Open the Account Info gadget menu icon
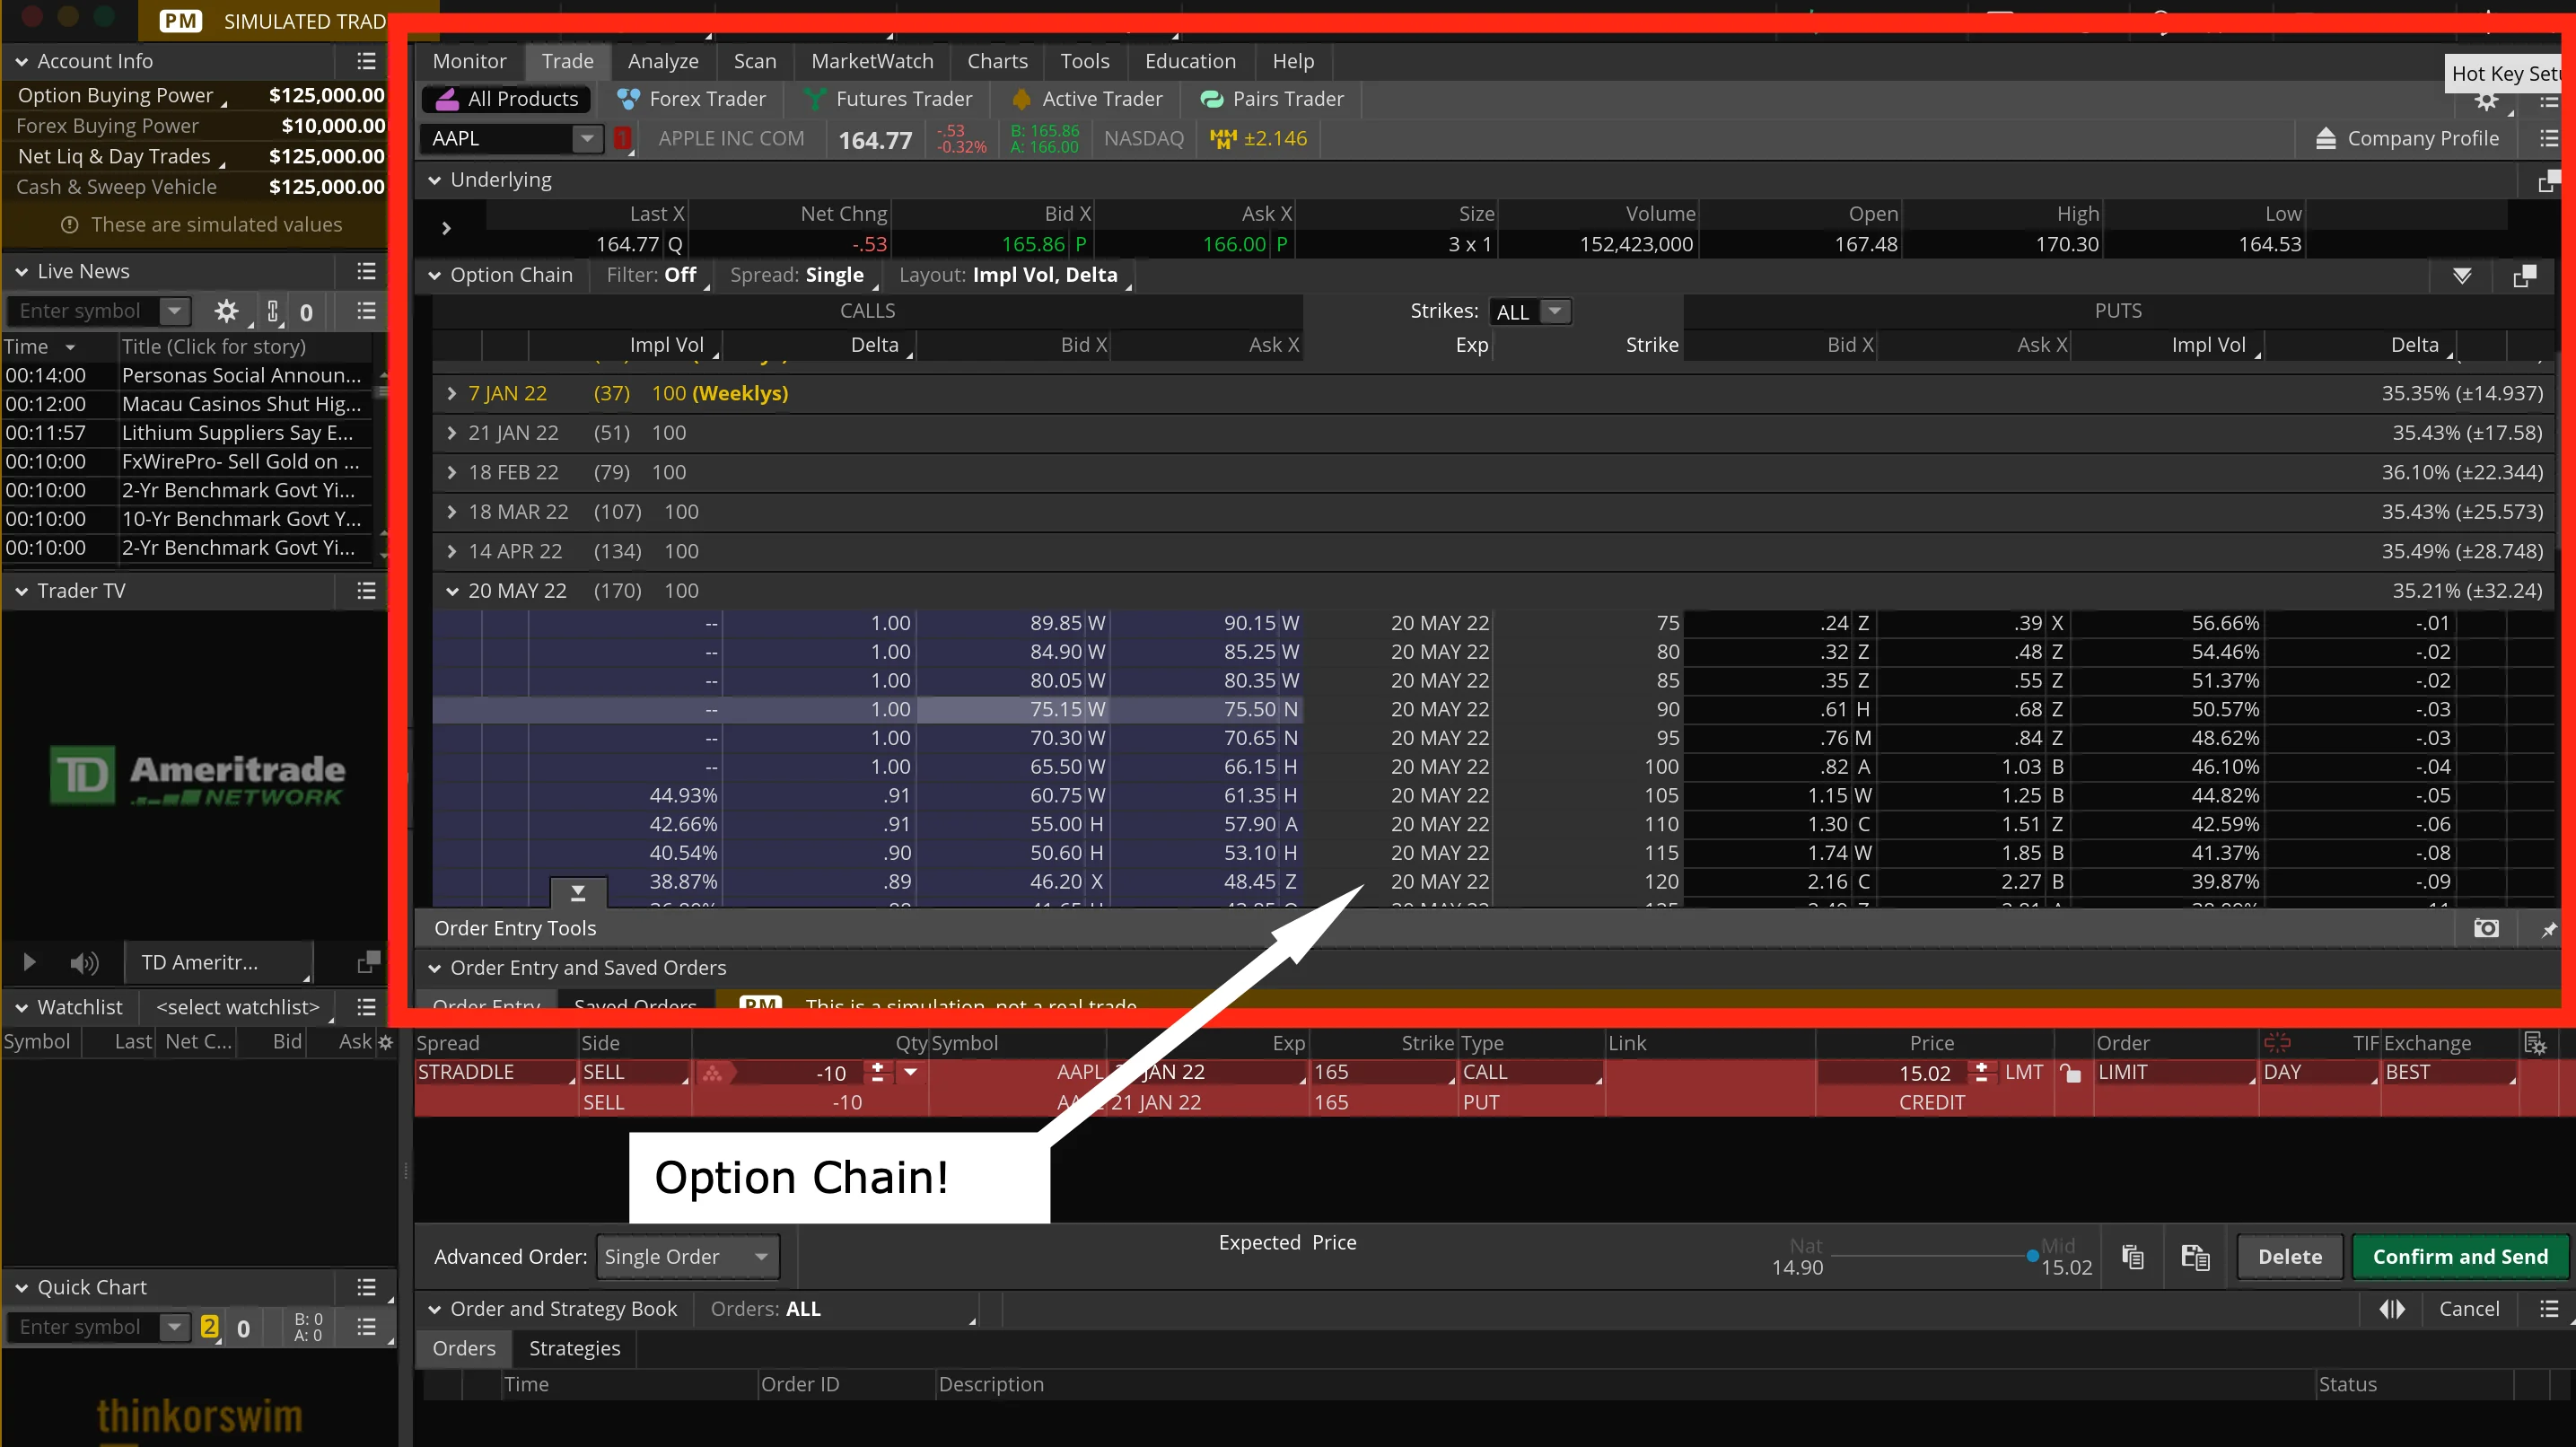The image size is (2576, 1447). click(366, 62)
